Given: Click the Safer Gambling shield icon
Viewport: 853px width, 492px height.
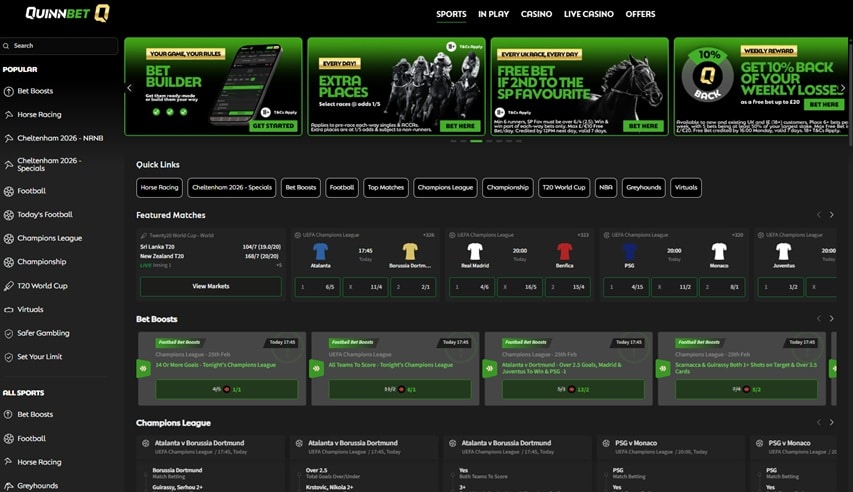Looking at the screenshot, I should pos(9,334).
